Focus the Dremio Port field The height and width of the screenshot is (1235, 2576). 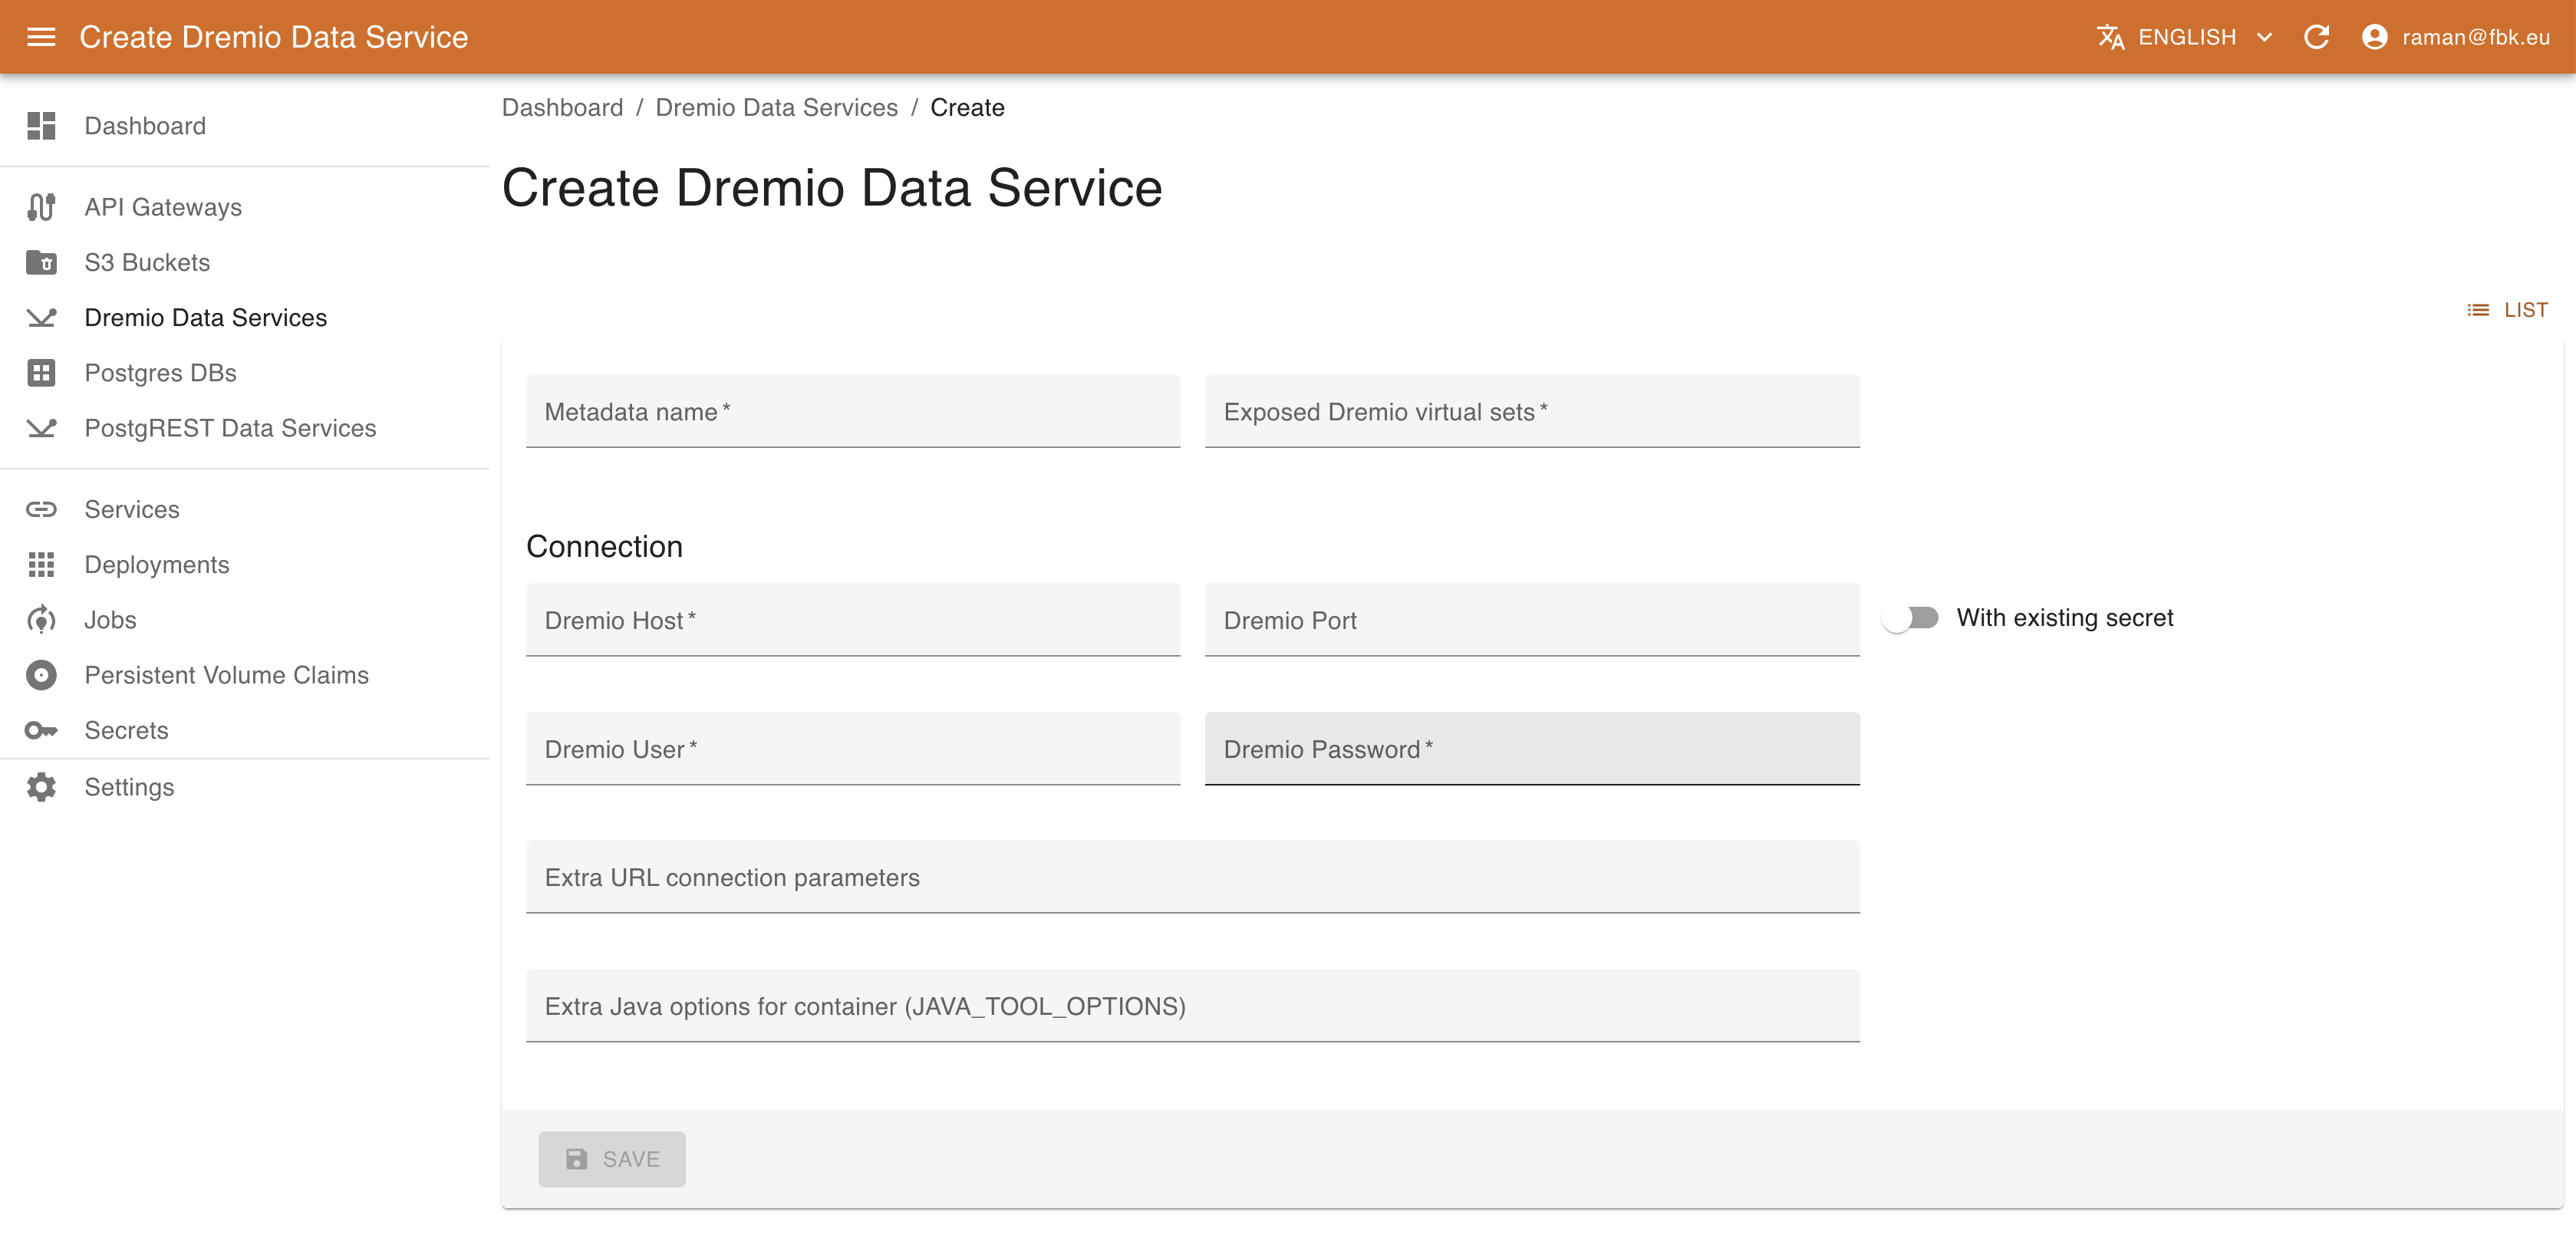[x=1532, y=620]
